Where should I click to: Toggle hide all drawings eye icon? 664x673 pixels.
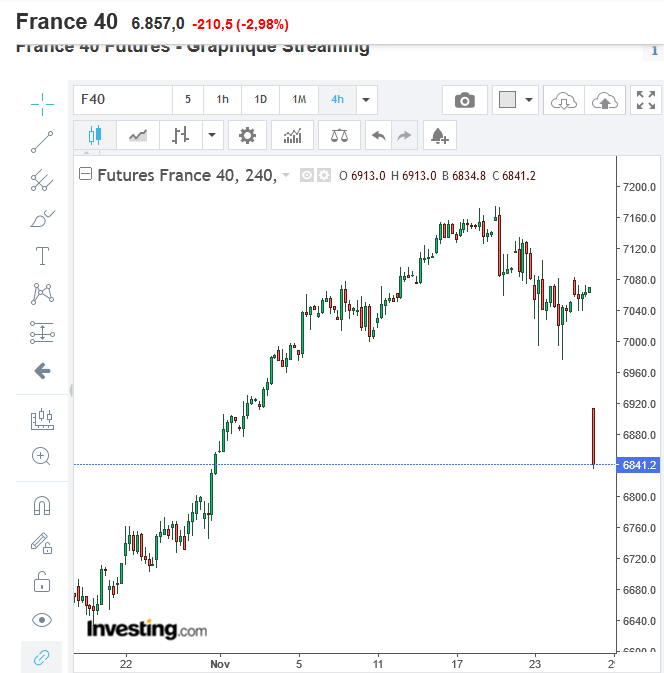42,620
